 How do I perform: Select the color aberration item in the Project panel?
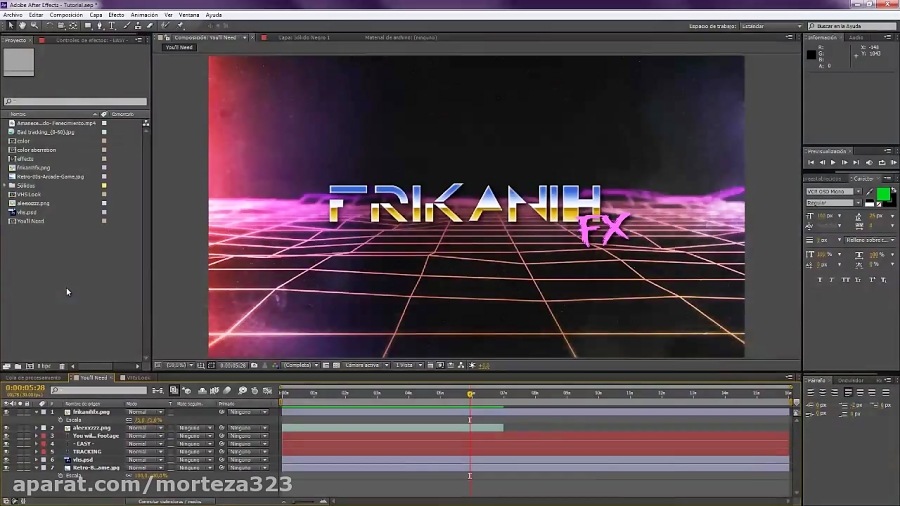coord(36,150)
